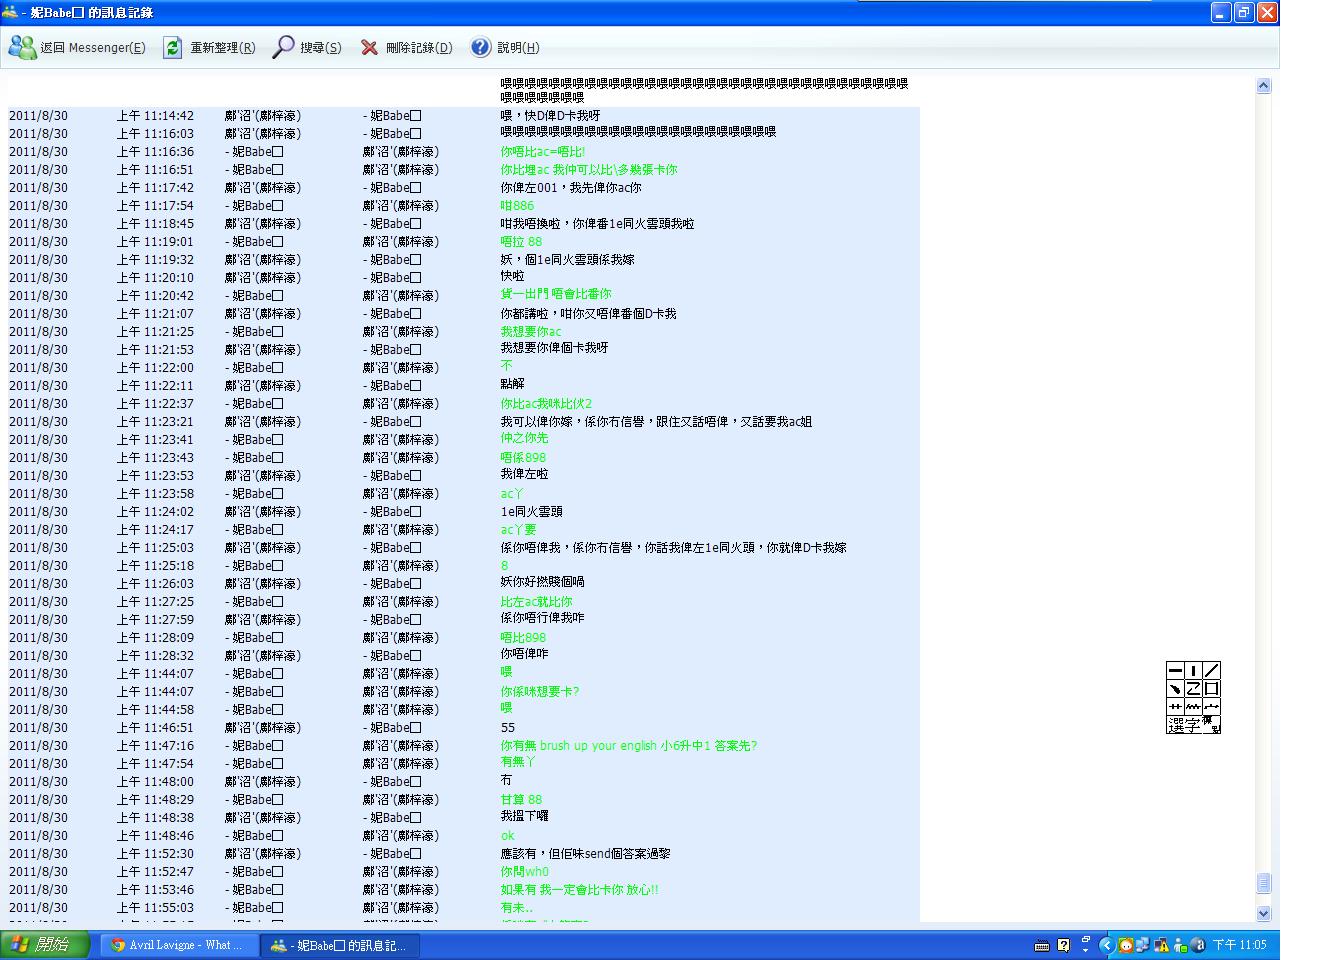The height and width of the screenshot is (960, 1321).
Task: Select 妮Babe 訊息記錄 taskbar button
Action: pos(339,945)
